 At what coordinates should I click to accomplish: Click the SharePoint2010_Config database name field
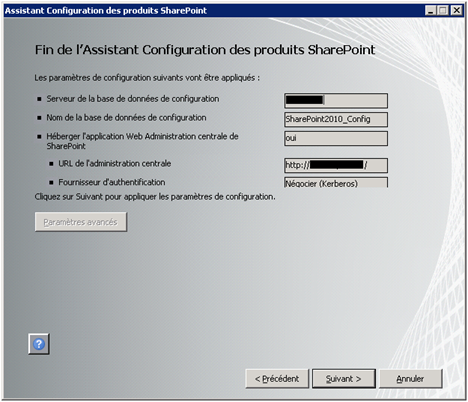pos(336,119)
